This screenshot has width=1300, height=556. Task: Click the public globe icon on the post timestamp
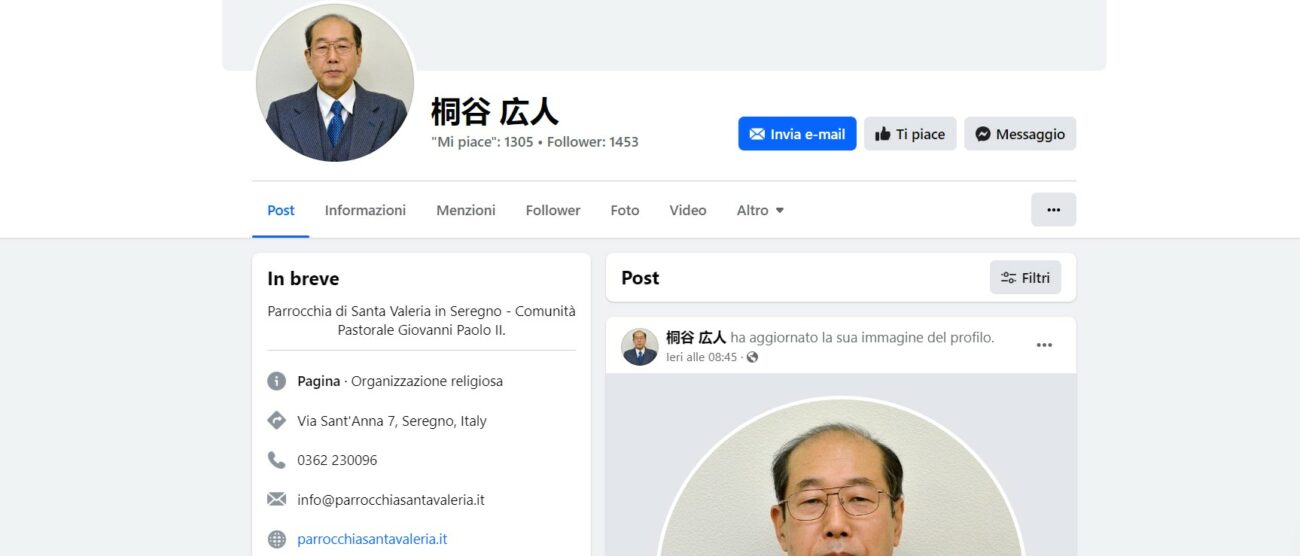[x=752, y=357]
